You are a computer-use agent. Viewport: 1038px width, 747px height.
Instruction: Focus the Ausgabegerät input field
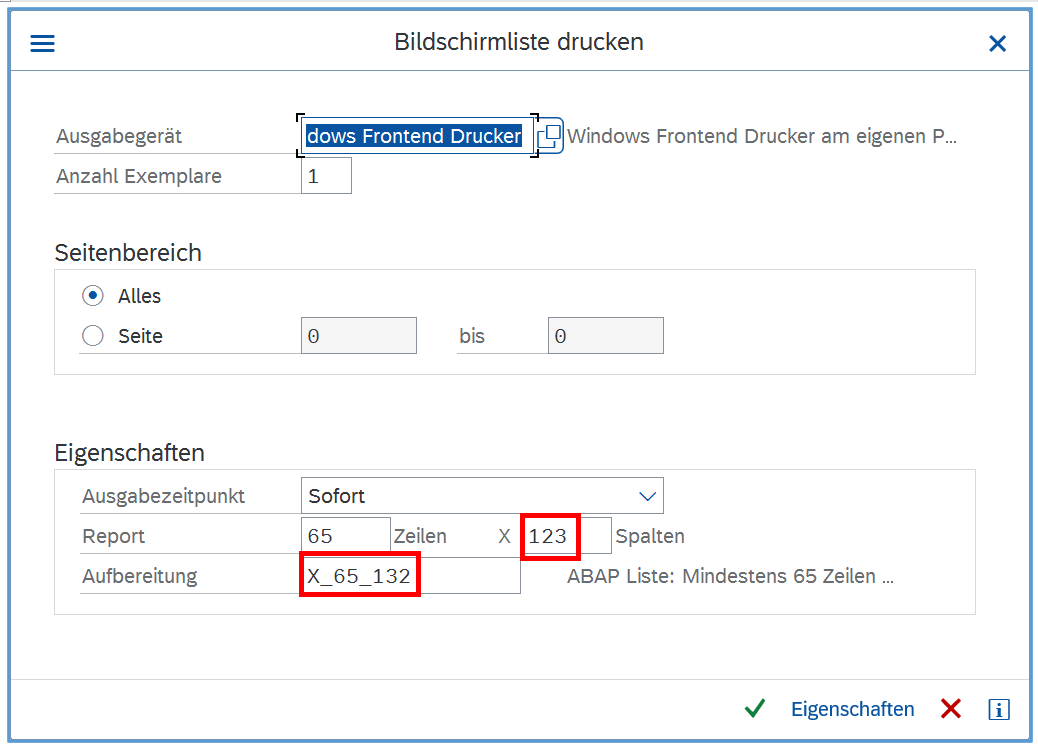(415, 136)
